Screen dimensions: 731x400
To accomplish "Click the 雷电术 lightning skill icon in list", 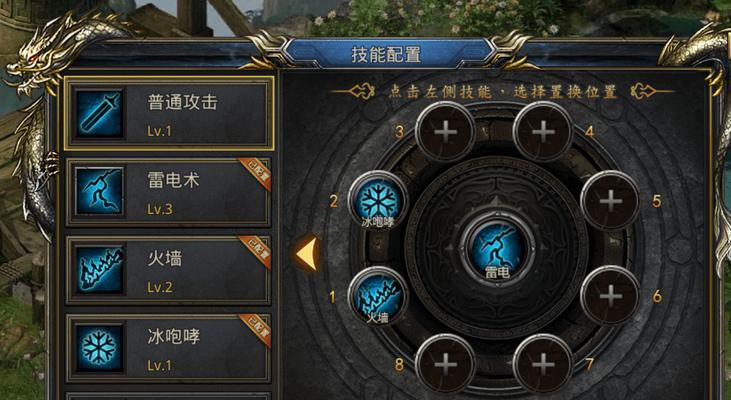I will pyautogui.click(x=99, y=192).
